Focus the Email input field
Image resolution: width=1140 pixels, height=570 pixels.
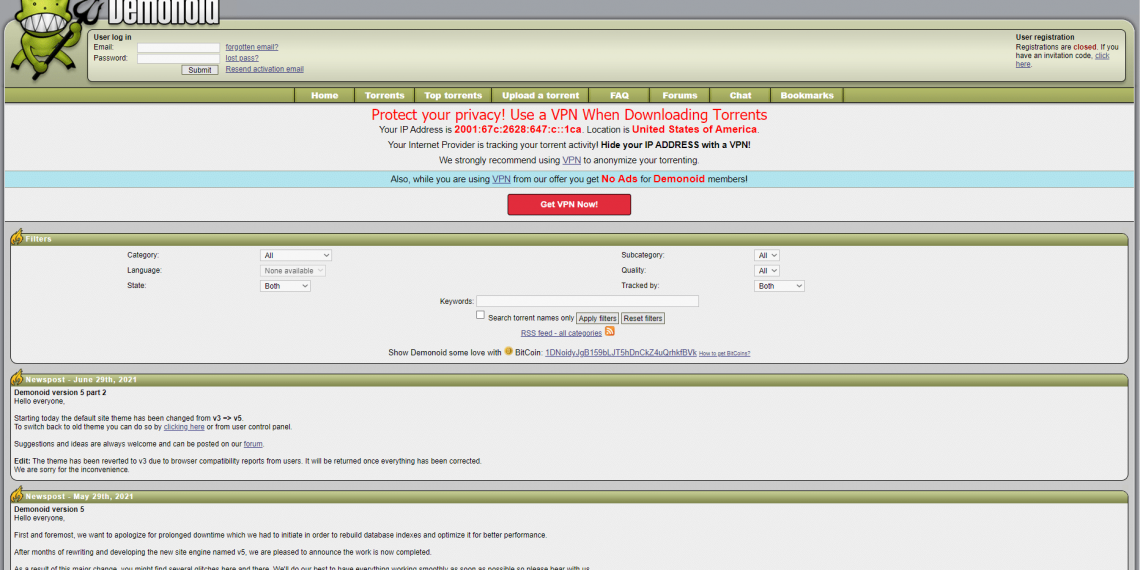(x=178, y=48)
